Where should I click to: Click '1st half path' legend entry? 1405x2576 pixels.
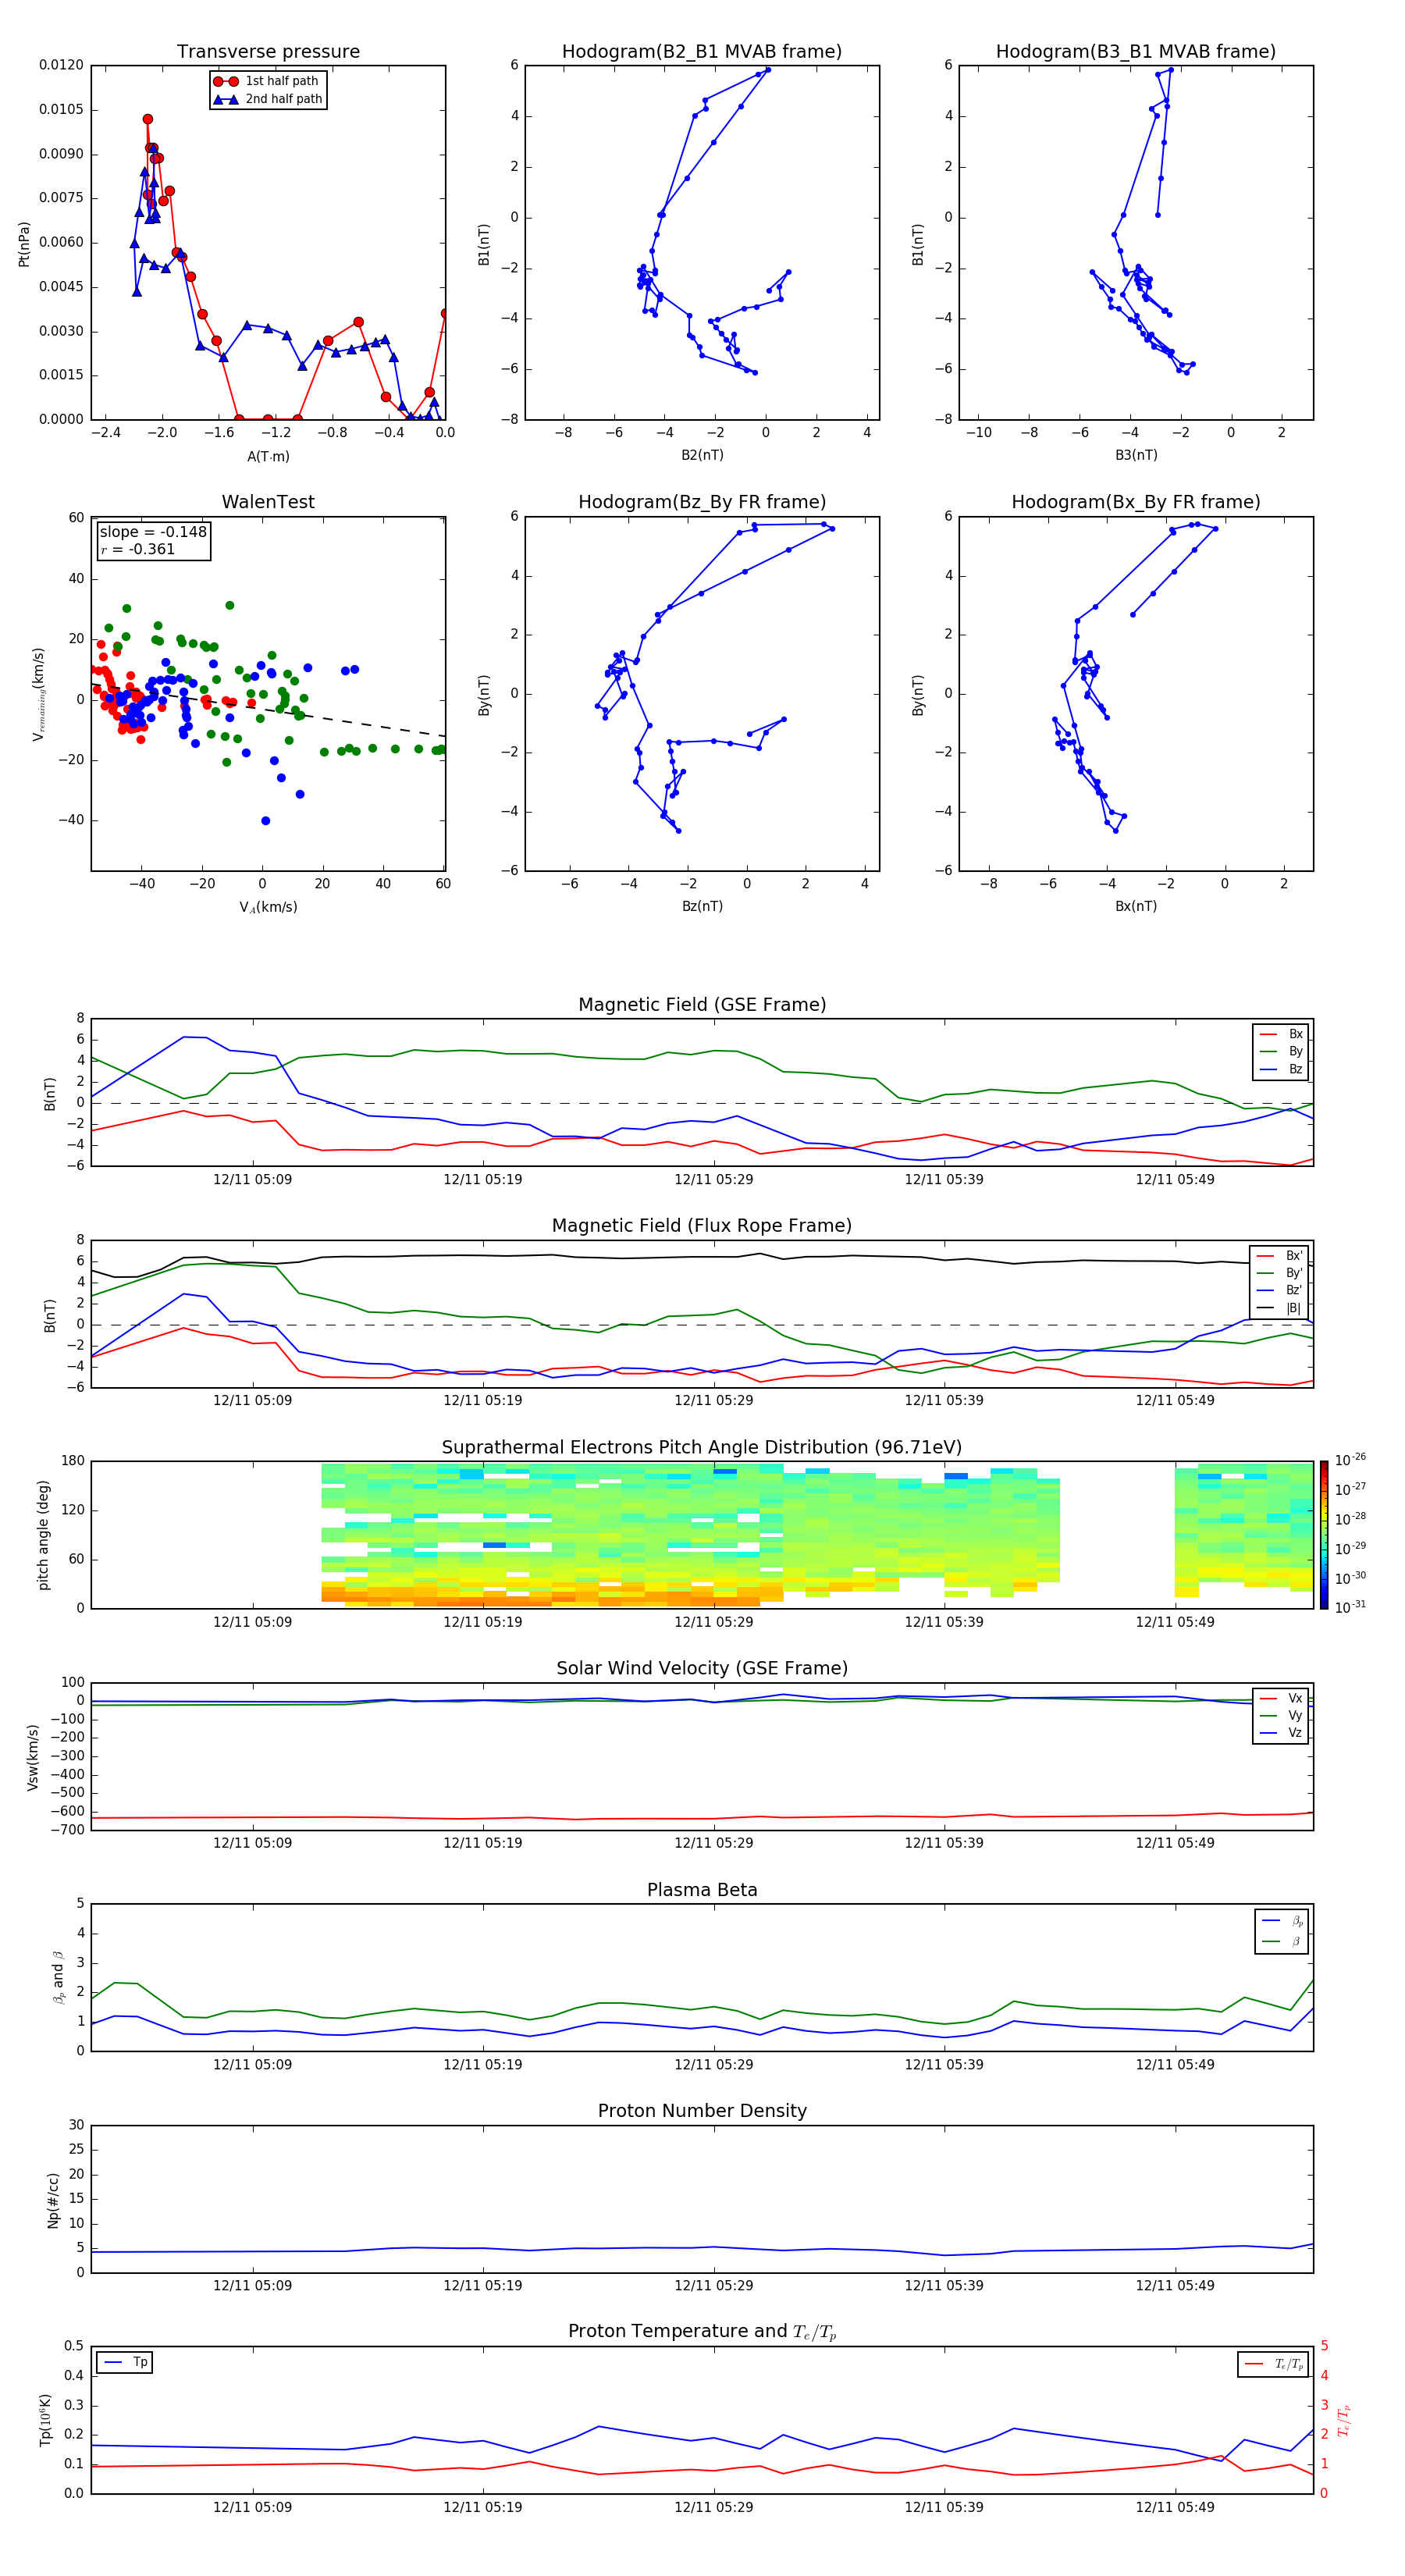(x=267, y=81)
